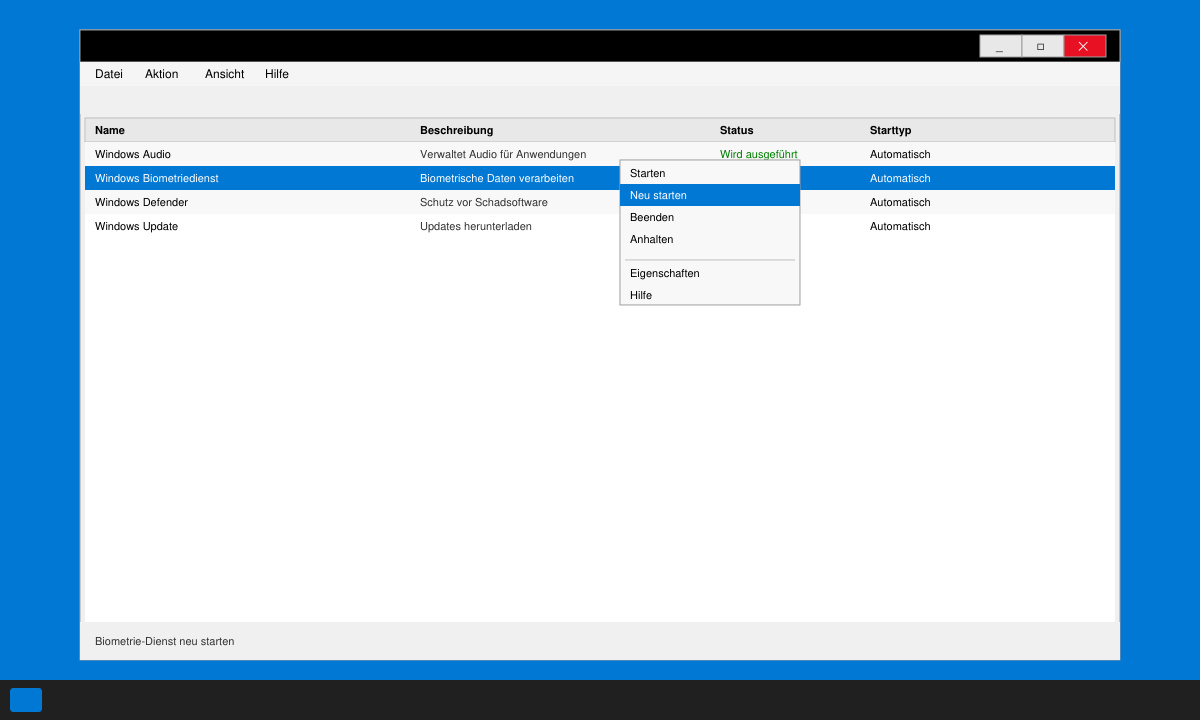Viewport: 1200px width, 720px height.
Task: Click Automatisch starttype for Windows Defender
Action: pyautogui.click(x=900, y=202)
